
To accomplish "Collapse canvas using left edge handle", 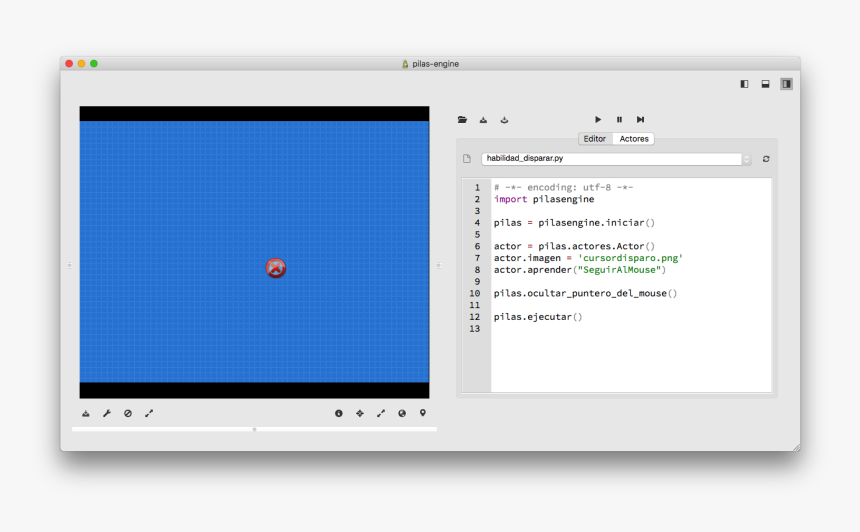I will pyautogui.click(x=69, y=265).
